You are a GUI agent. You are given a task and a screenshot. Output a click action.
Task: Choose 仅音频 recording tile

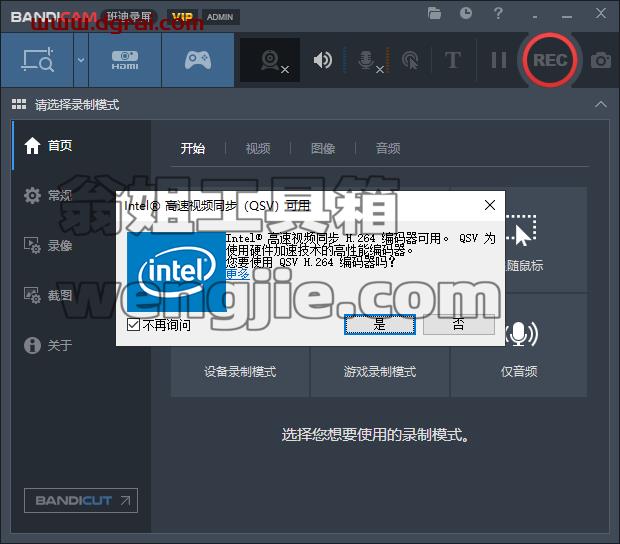tap(519, 371)
